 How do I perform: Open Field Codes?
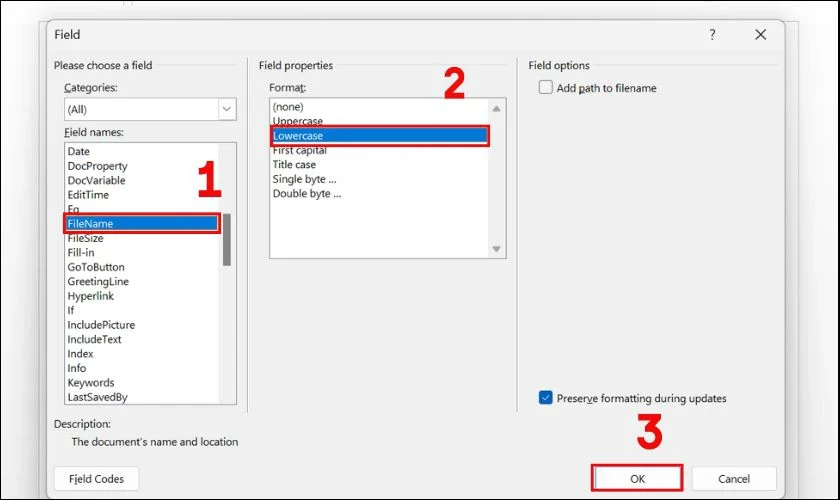click(96, 478)
